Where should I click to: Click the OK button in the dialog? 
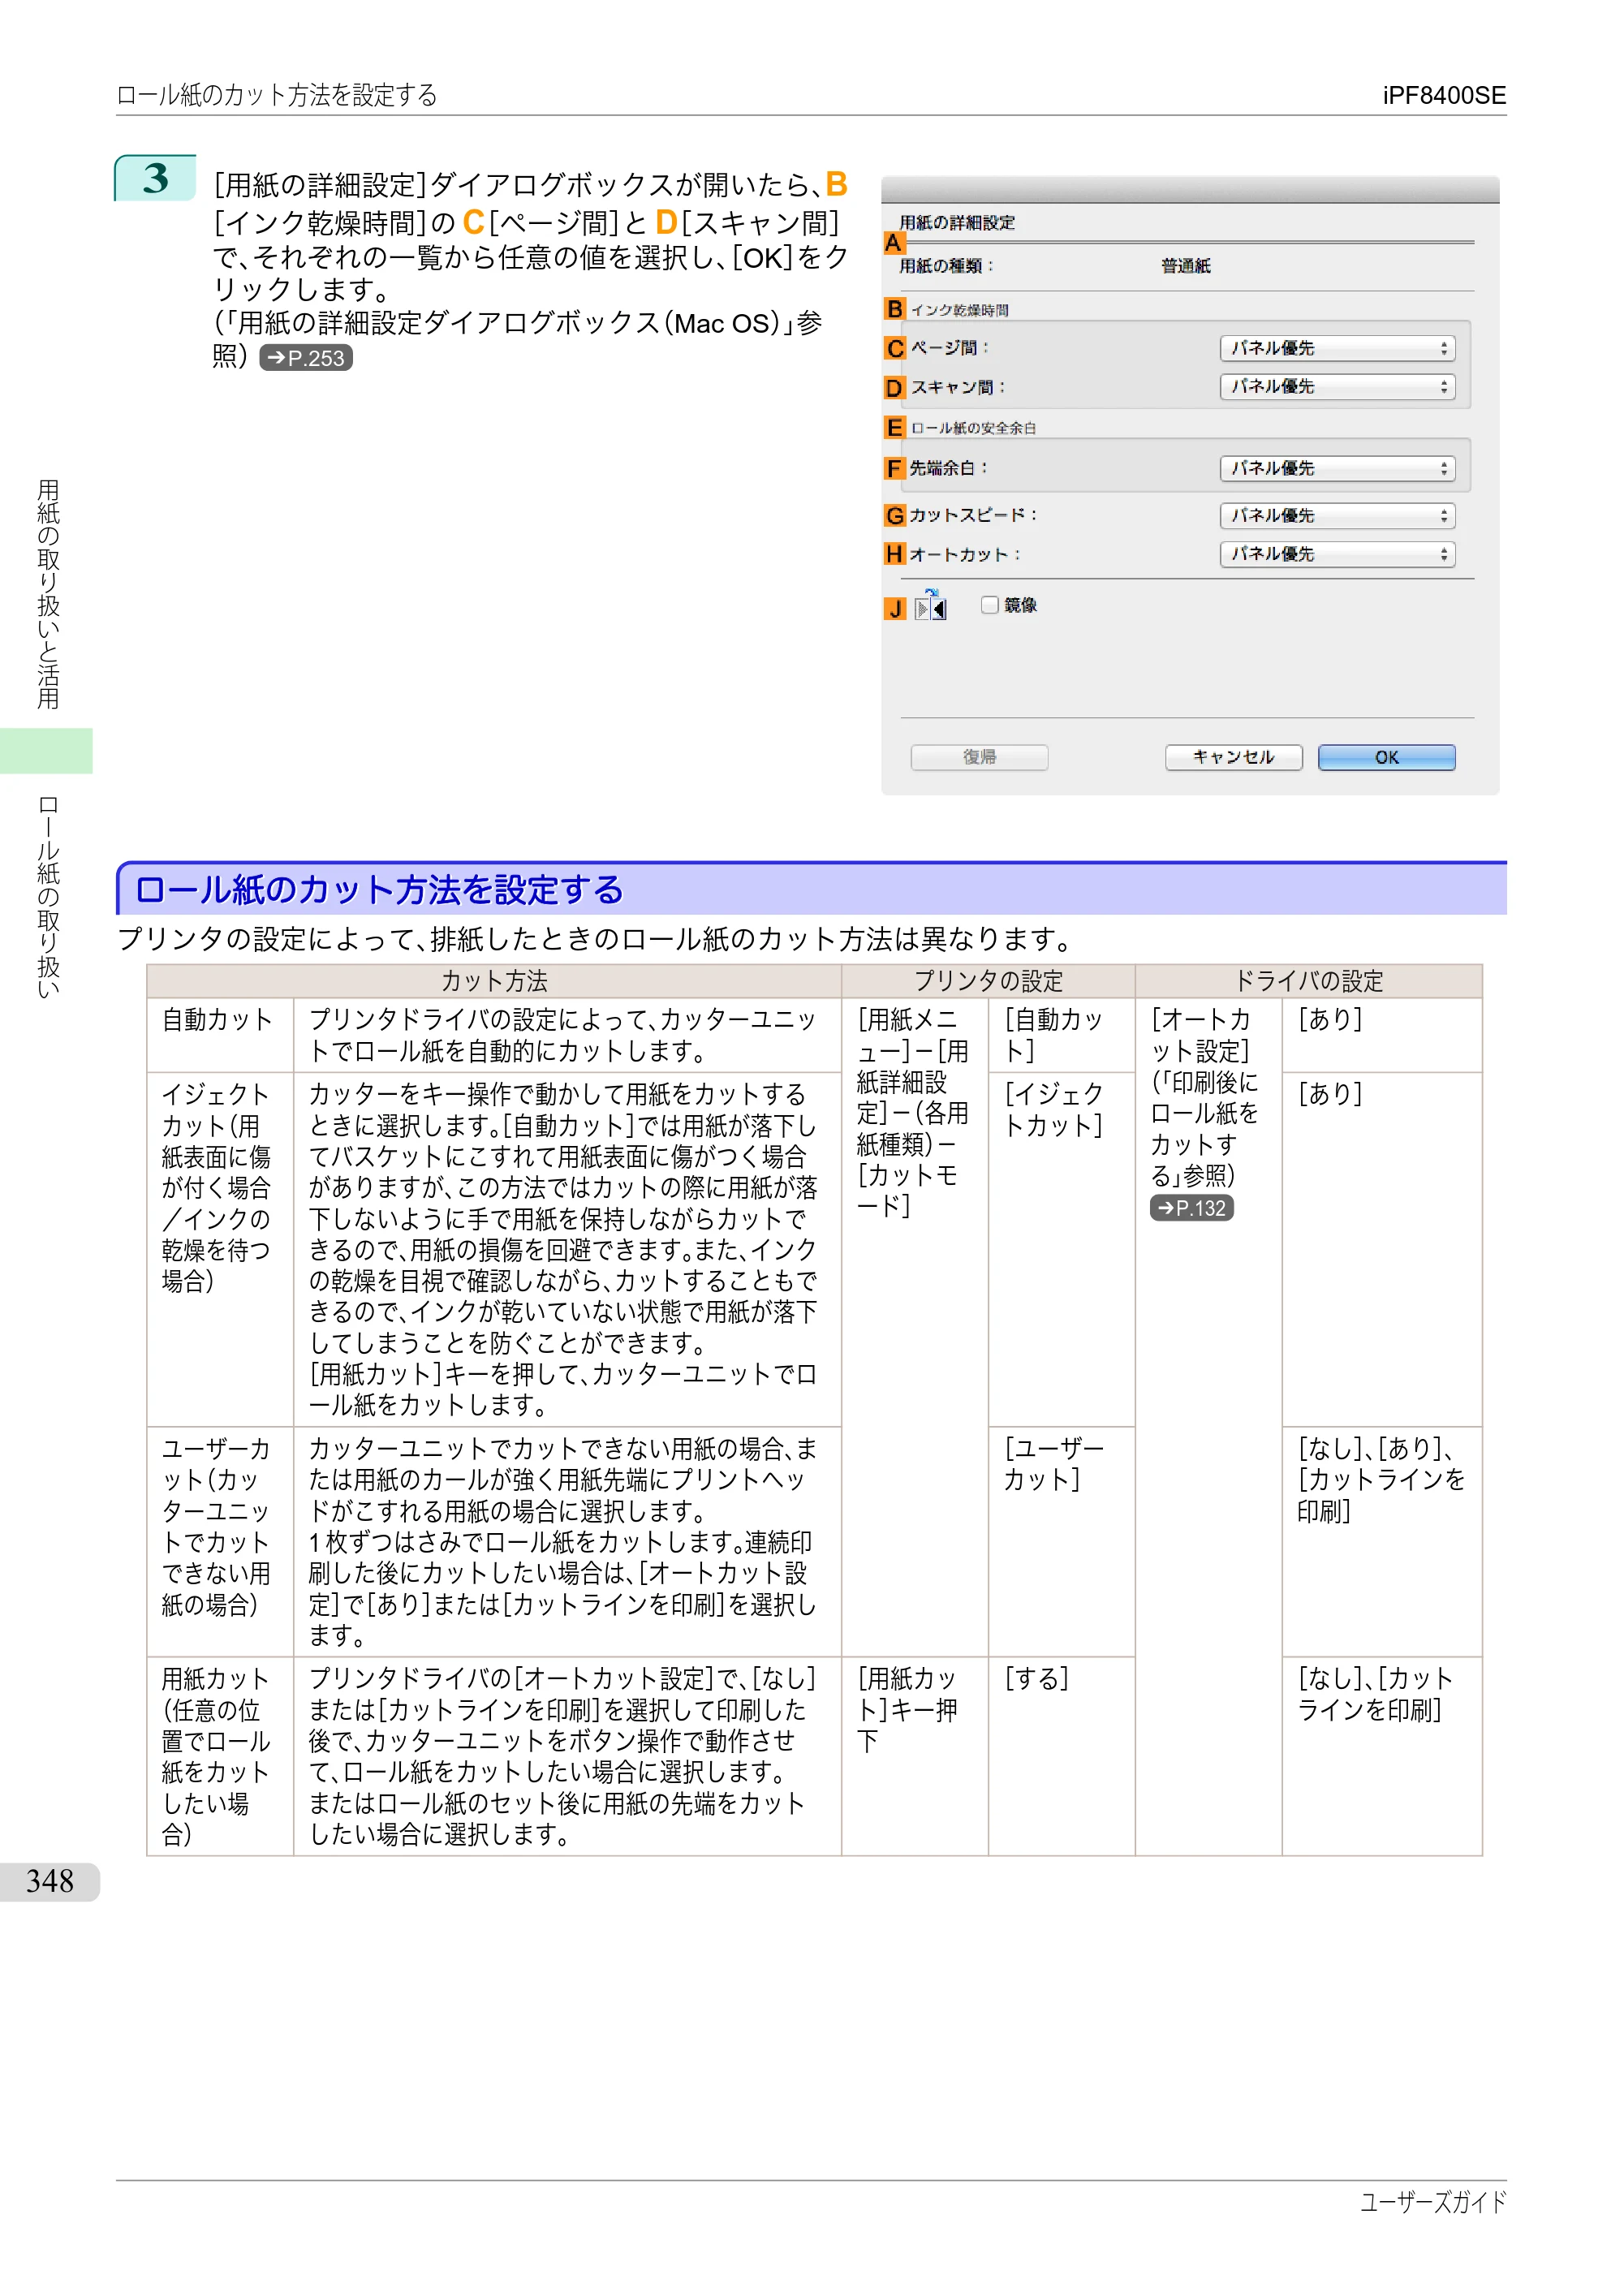[x=1386, y=757]
